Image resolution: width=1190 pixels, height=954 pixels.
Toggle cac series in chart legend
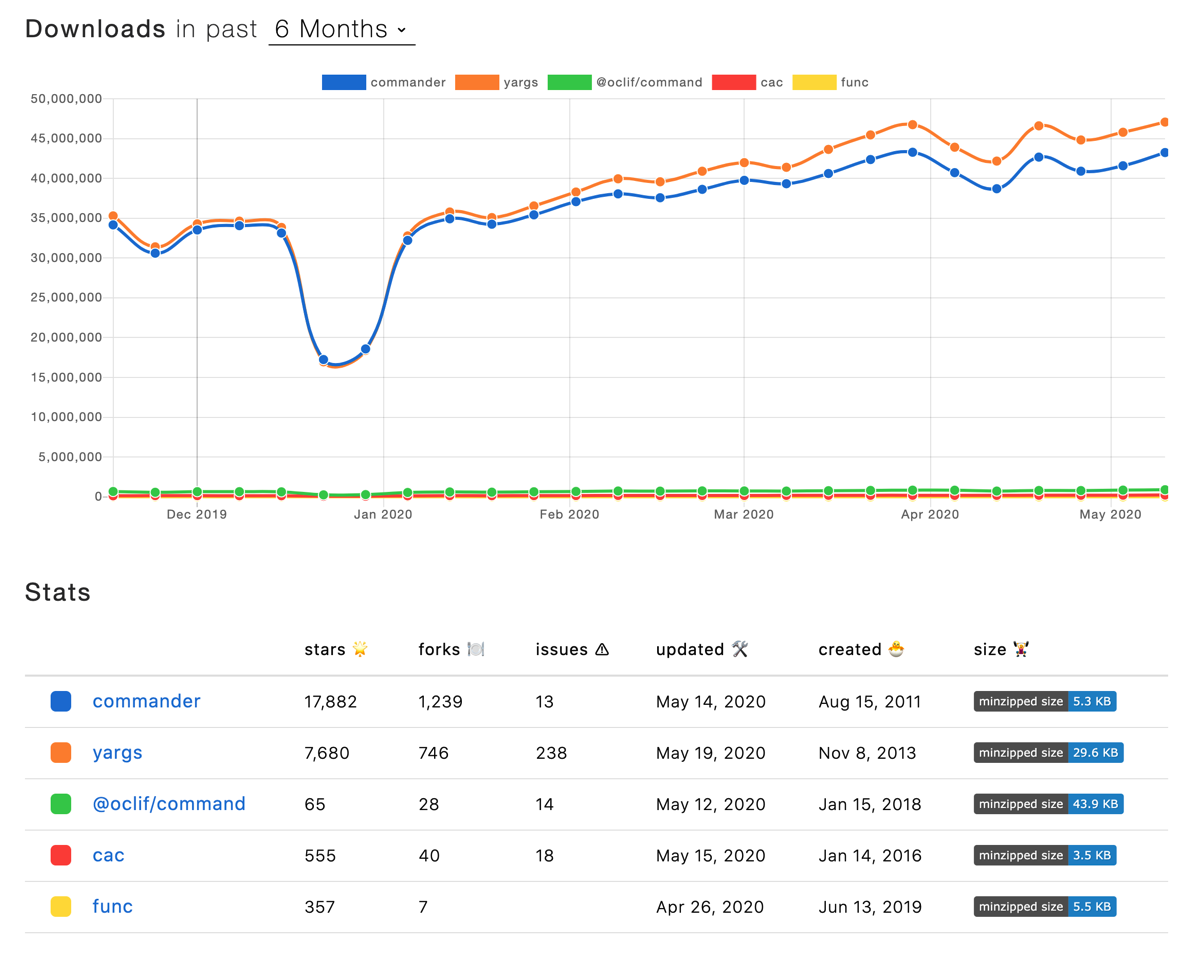[748, 82]
